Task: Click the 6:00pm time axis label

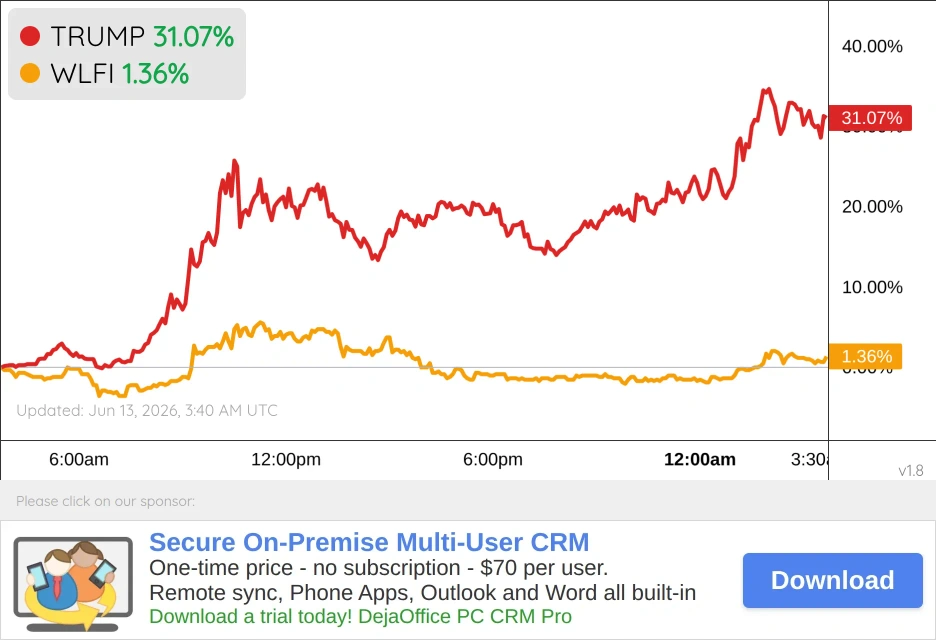Action: point(493,459)
